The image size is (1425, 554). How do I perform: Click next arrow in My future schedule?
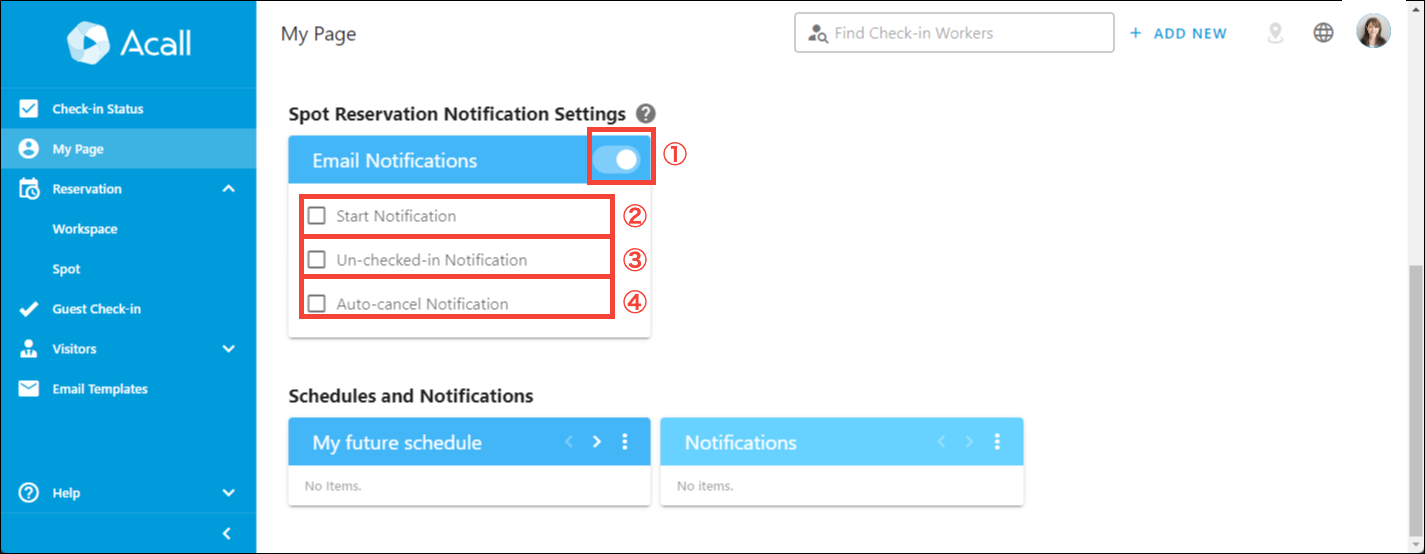pyautogui.click(x=597, y=442)
